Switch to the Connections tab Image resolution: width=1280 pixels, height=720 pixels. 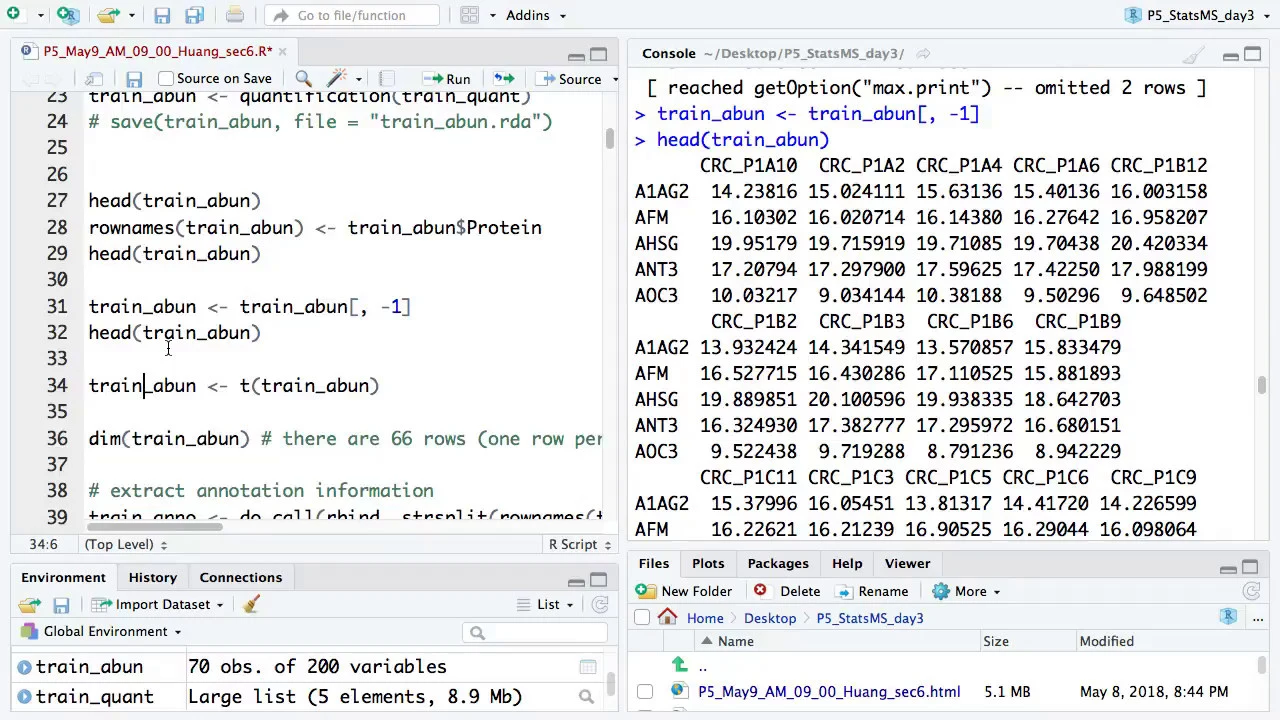pyautogui.click(x=240, y=577)
